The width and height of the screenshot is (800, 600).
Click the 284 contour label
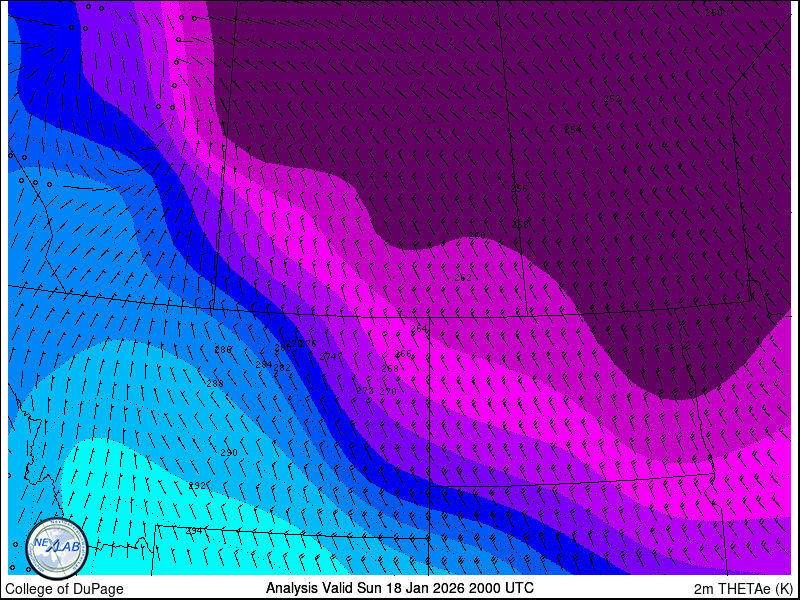coord(264,364)
